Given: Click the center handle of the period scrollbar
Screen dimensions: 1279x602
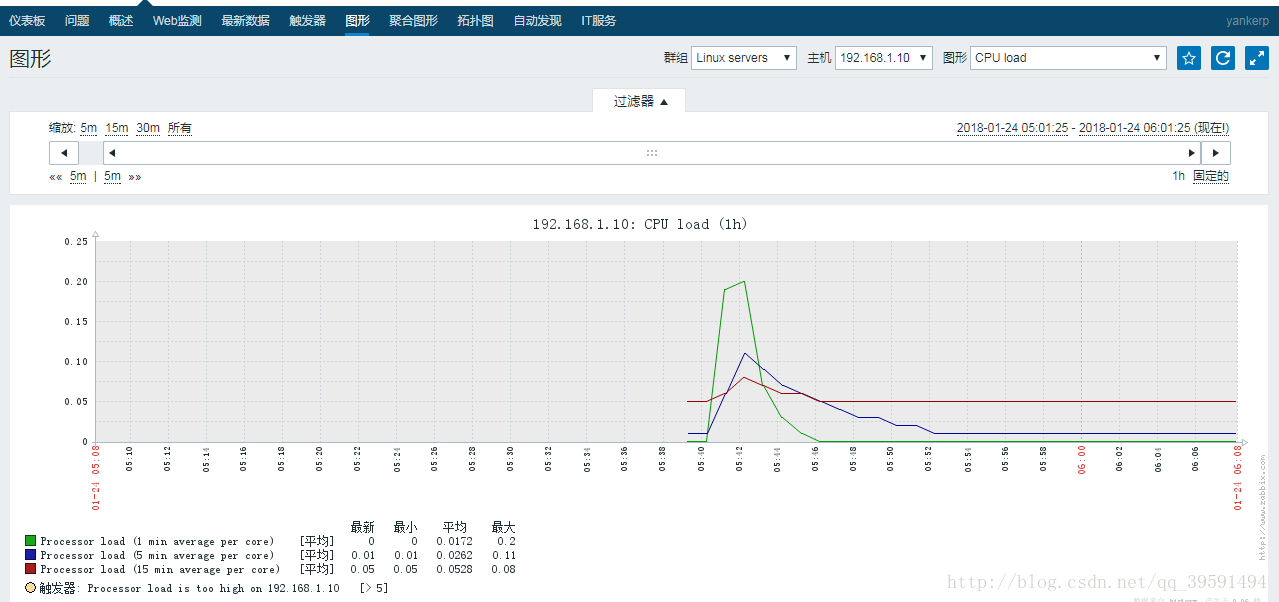Looking at the screenshot, I should pyautogui.click(x=651, y=152).
